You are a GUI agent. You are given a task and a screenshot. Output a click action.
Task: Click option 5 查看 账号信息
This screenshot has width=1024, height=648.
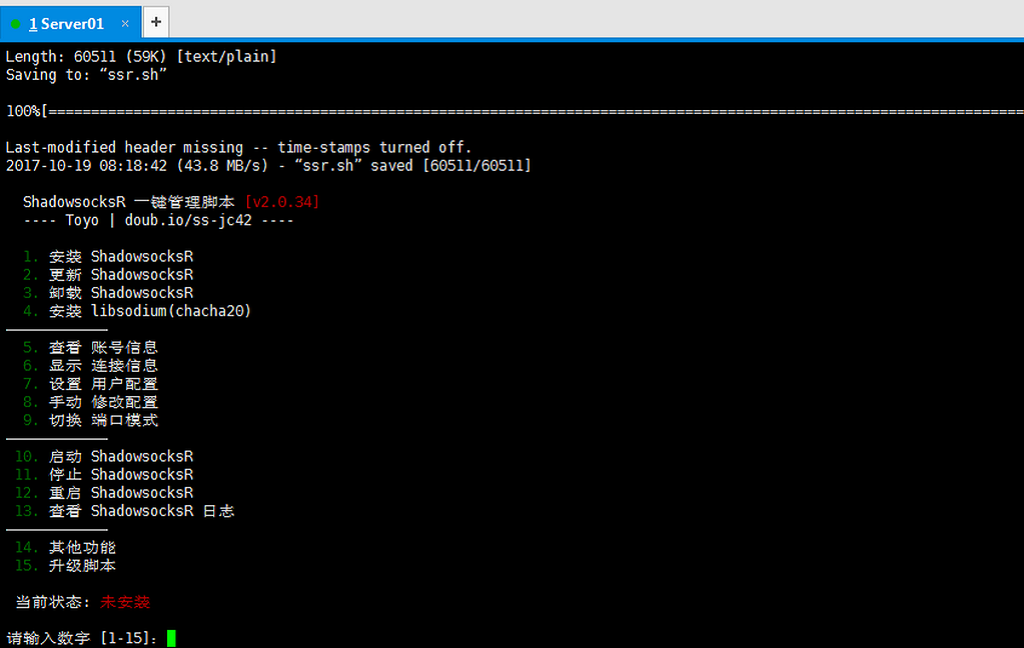coord(90,348)
